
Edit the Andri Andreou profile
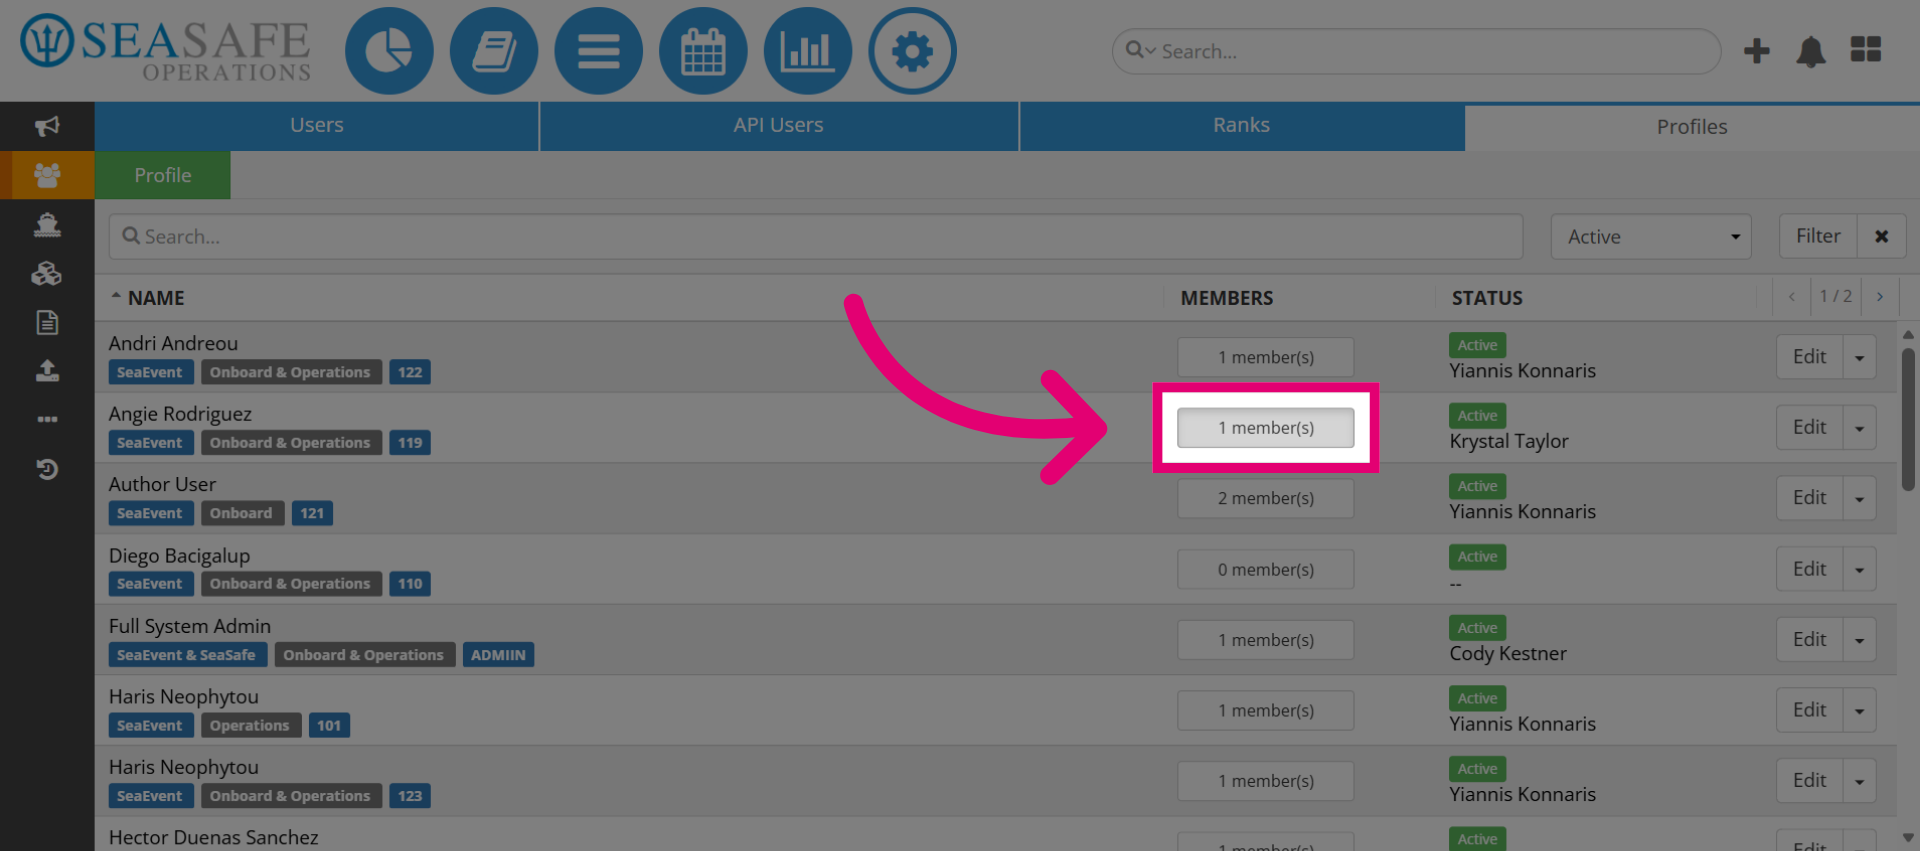click(1810, 357)
